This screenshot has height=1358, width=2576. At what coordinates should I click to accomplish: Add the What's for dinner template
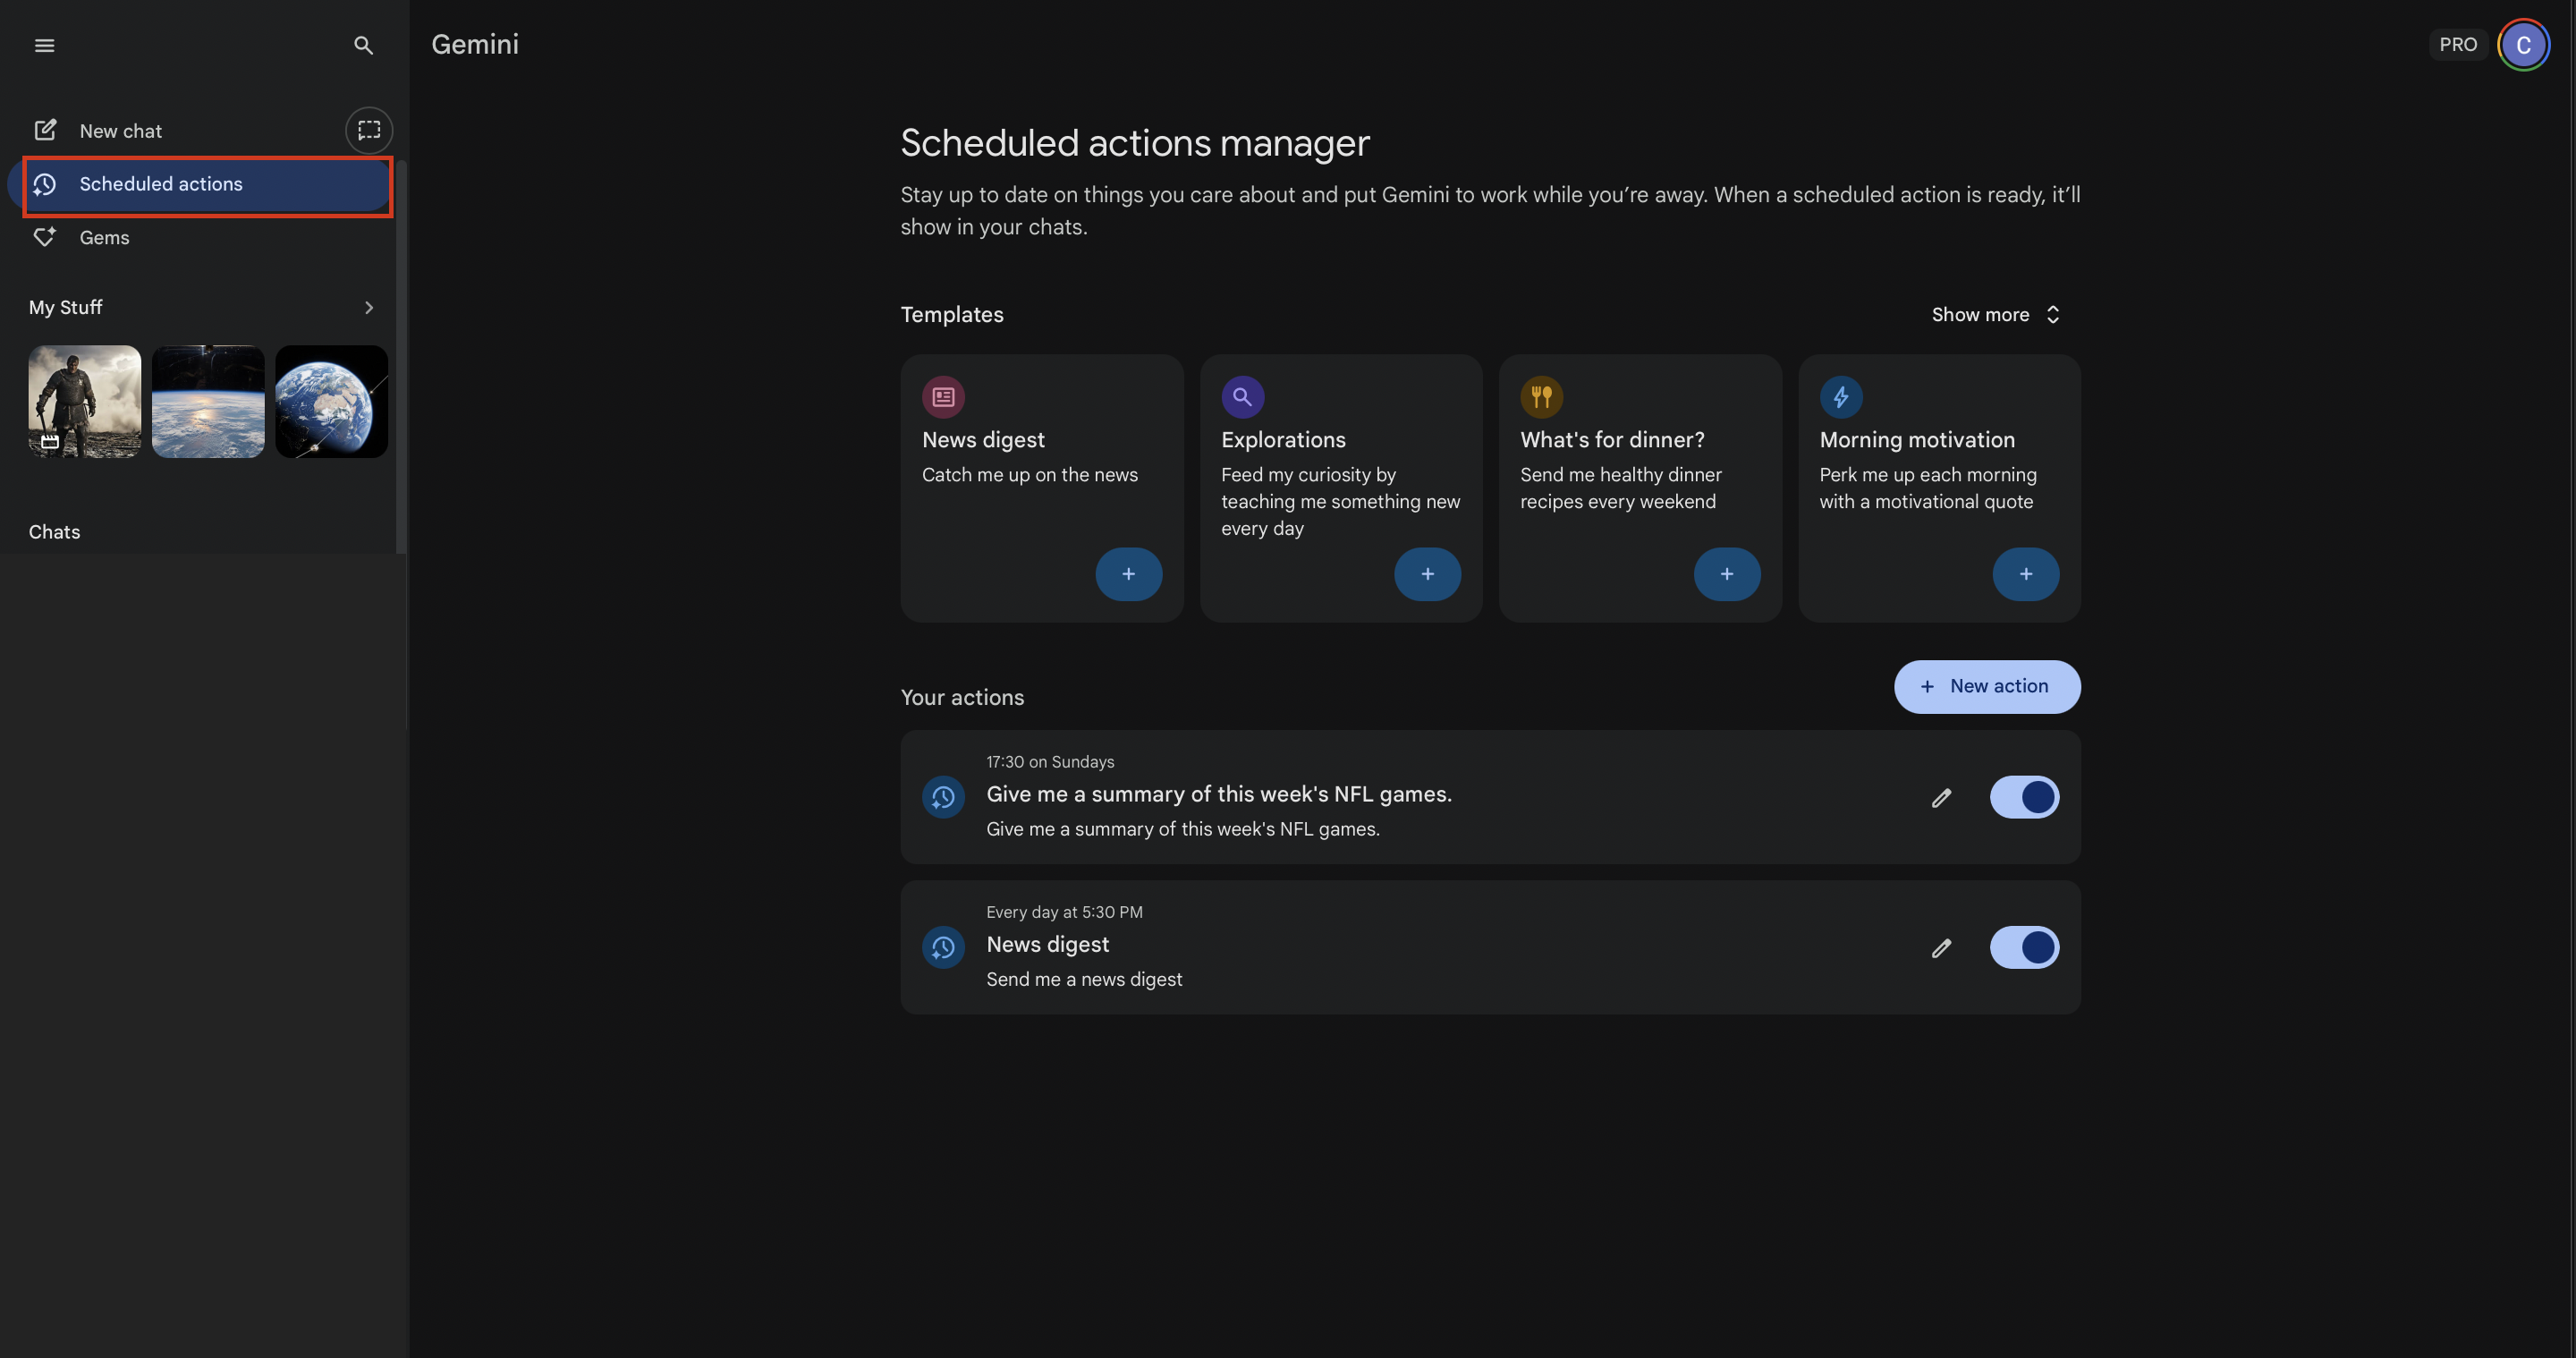pyautogui.click(x=1727, y=574)
